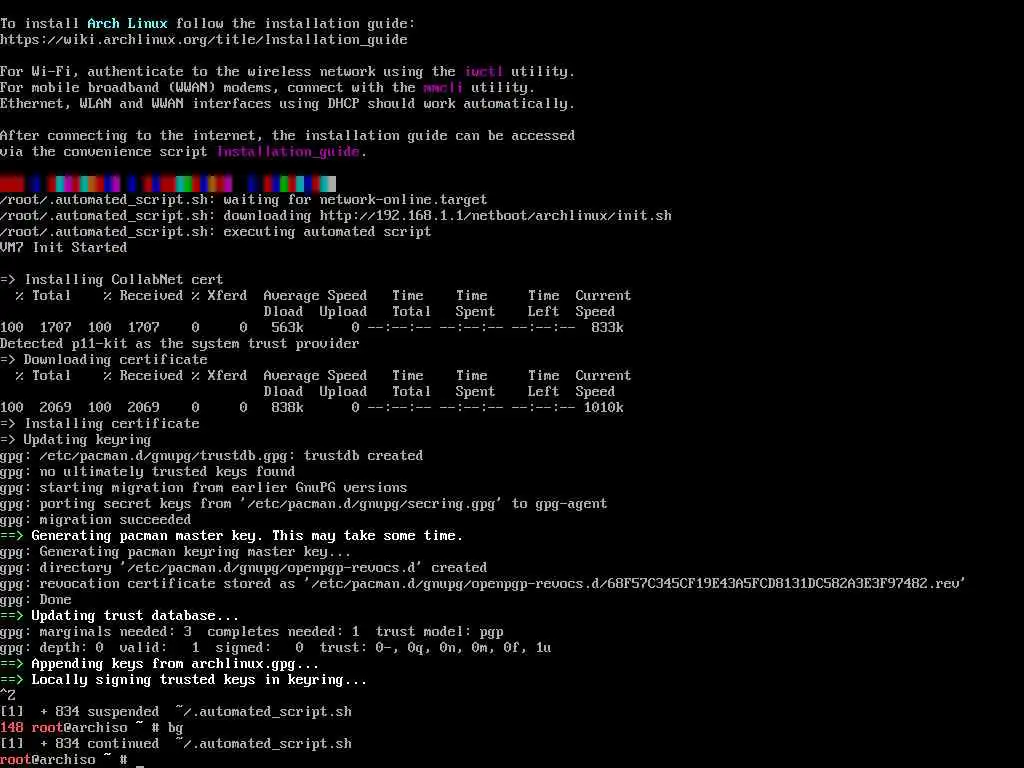Viewport: 1024px width, 768px height.
Task: Click '=> Installing CollabNet cert' line
Action: [112, 280]
